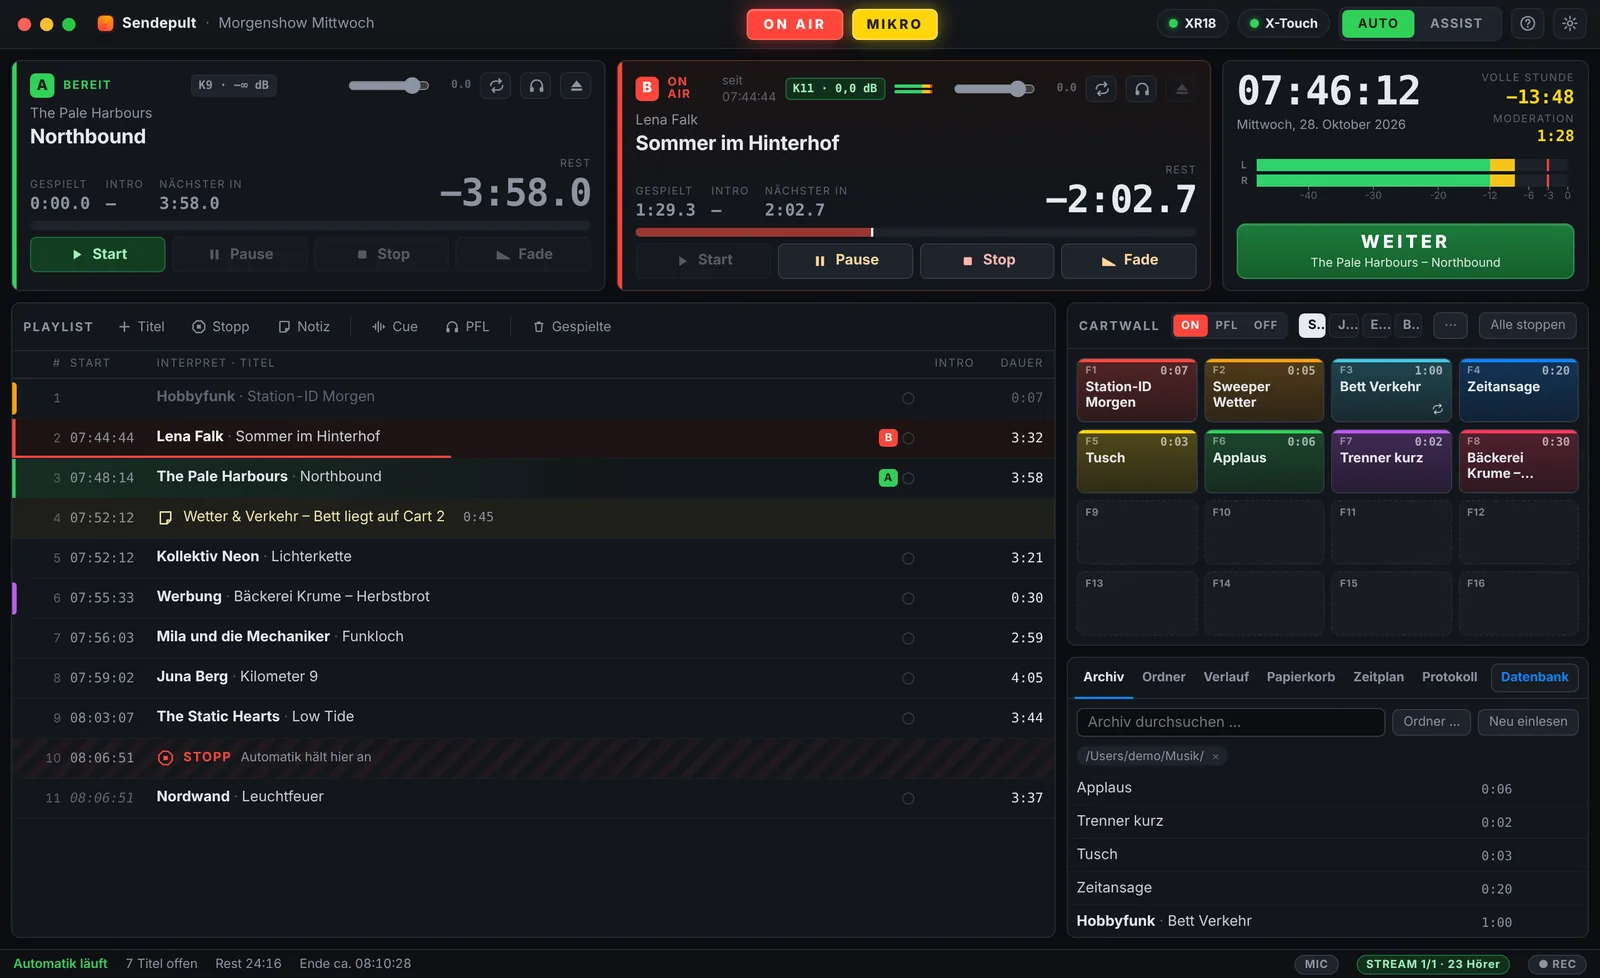Open the Ordner chooser in archive
The height and width of the screenshot is (978, 1600).
pos(1431,722)
